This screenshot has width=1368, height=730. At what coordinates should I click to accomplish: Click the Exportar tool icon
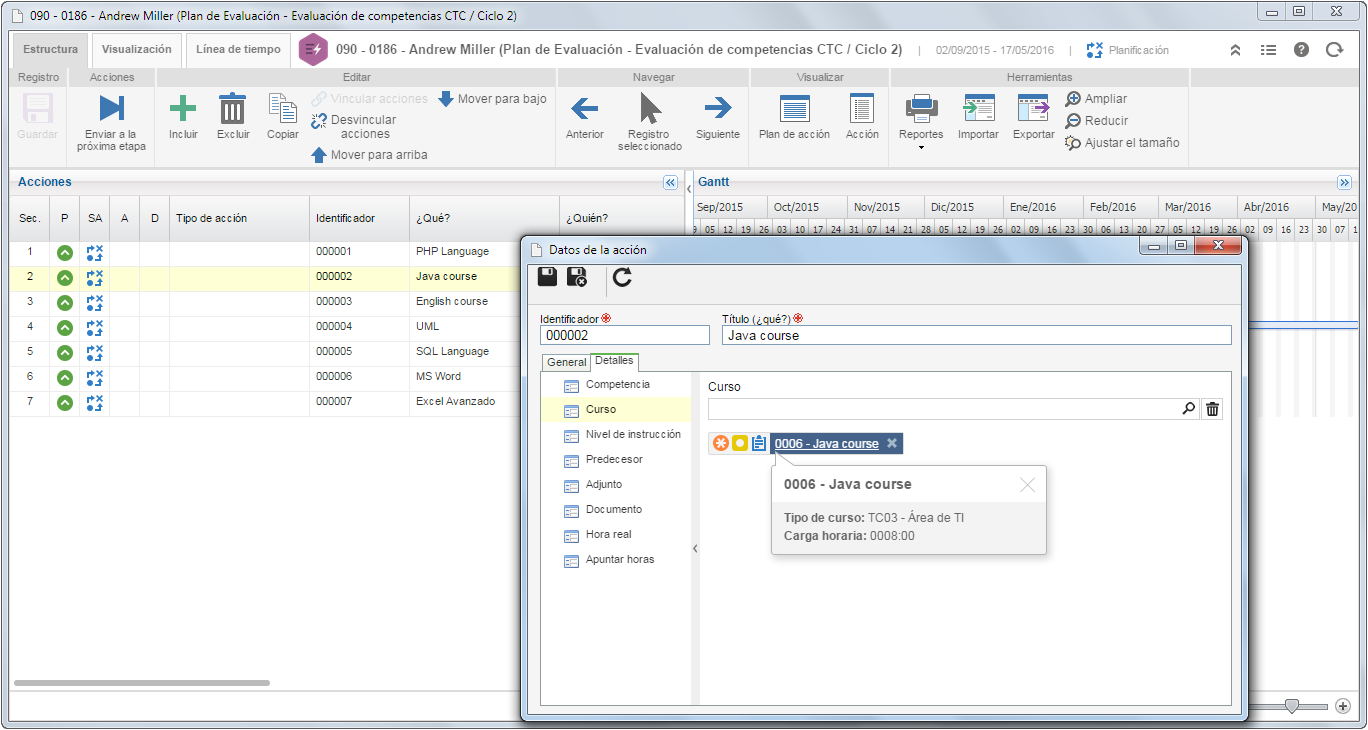tap(1033, 108)
